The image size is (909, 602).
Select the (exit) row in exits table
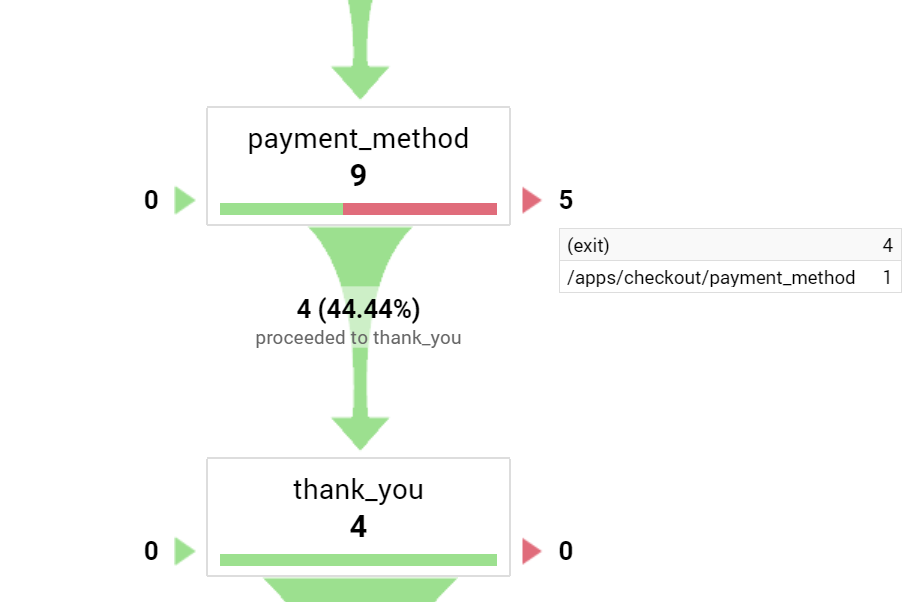click(730, 245)
